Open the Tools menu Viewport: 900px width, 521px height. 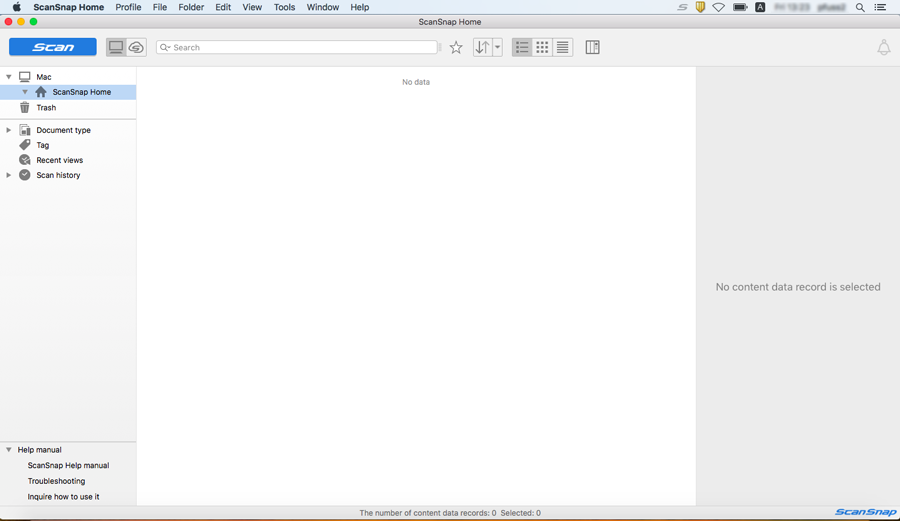click(x=284, y=7)
